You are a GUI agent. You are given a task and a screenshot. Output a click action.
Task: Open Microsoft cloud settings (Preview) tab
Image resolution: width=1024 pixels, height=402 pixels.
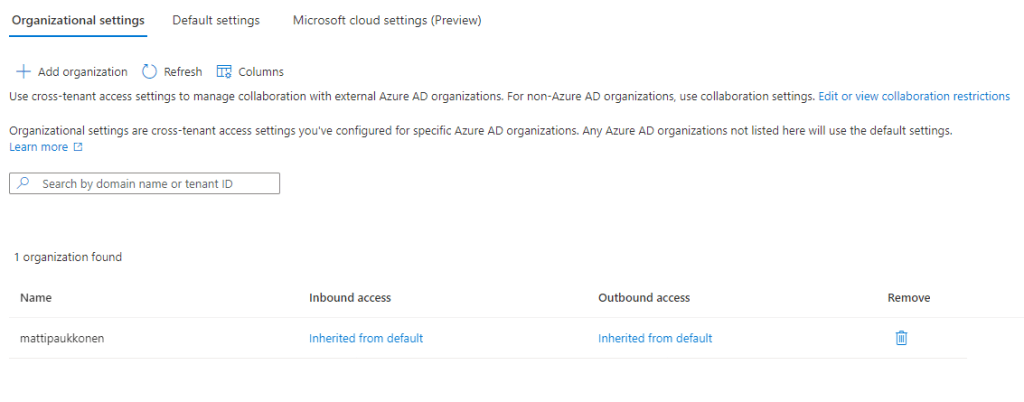387,20
